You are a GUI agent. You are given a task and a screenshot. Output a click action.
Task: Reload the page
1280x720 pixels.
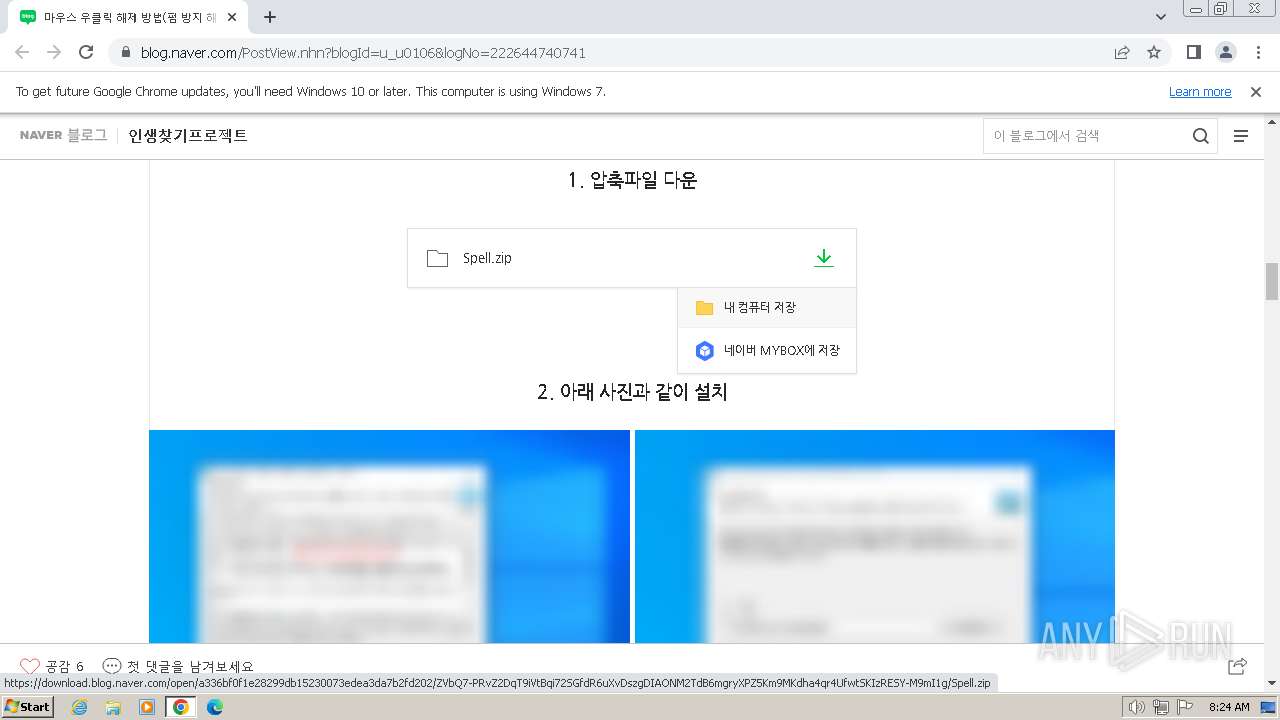[x=86, y=52]
